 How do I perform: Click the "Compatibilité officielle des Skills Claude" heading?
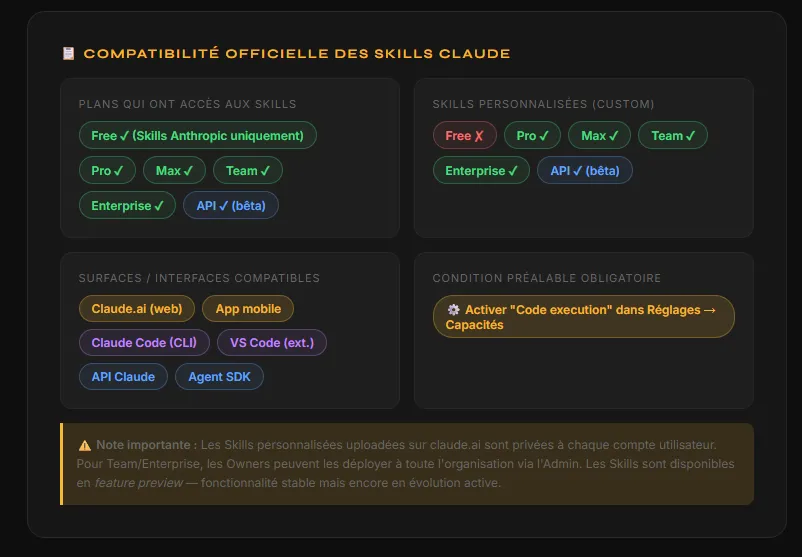click(x=296, y=53)
